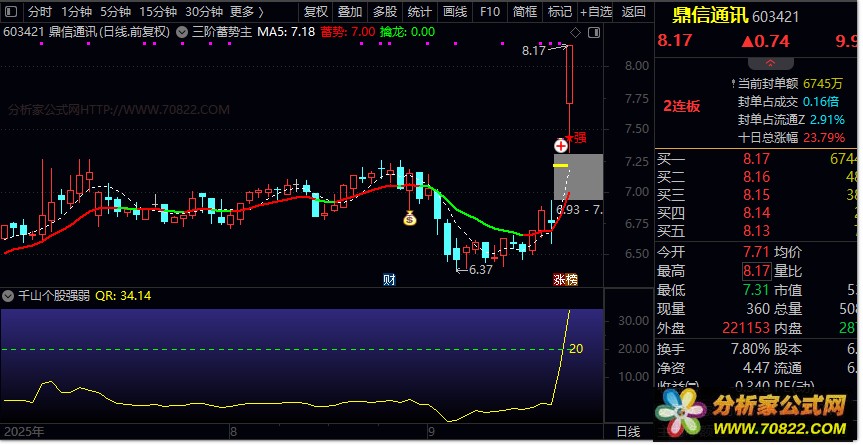This screenshot has width=863, height=445.
Task: Switch to 简框 layout
Action: tap(525, 12)
